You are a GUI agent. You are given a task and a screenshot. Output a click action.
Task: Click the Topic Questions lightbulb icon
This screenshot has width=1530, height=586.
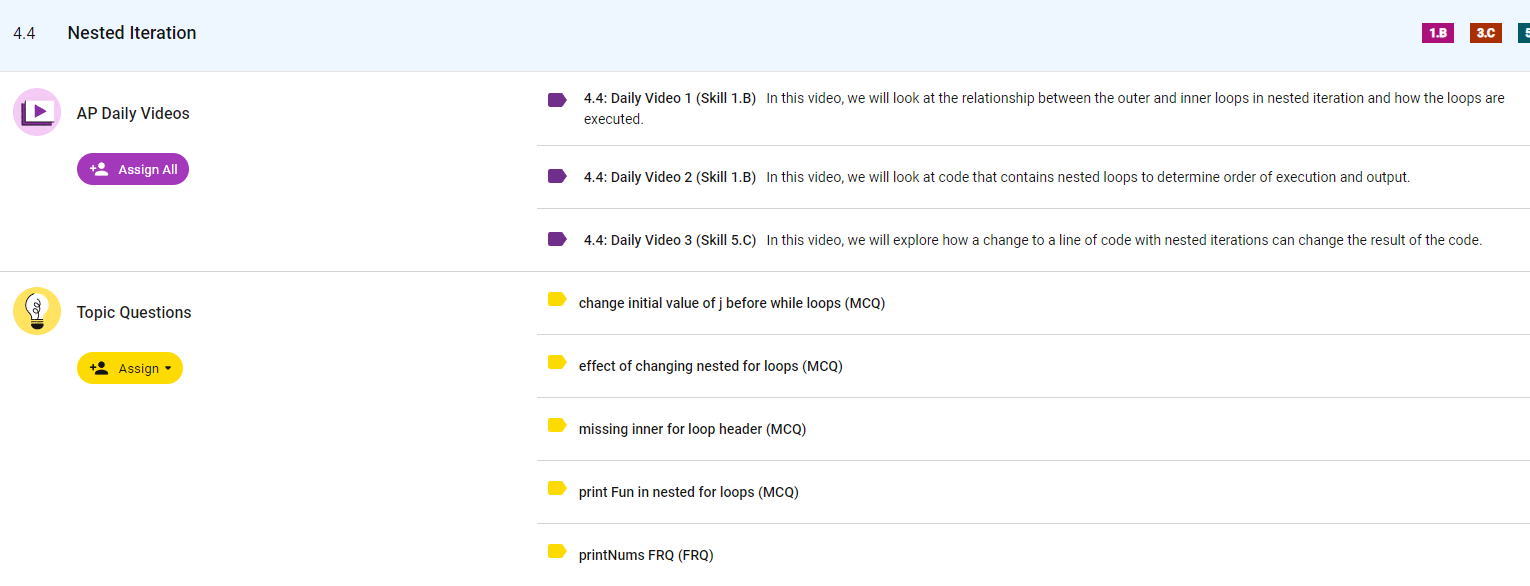(37, 311)
